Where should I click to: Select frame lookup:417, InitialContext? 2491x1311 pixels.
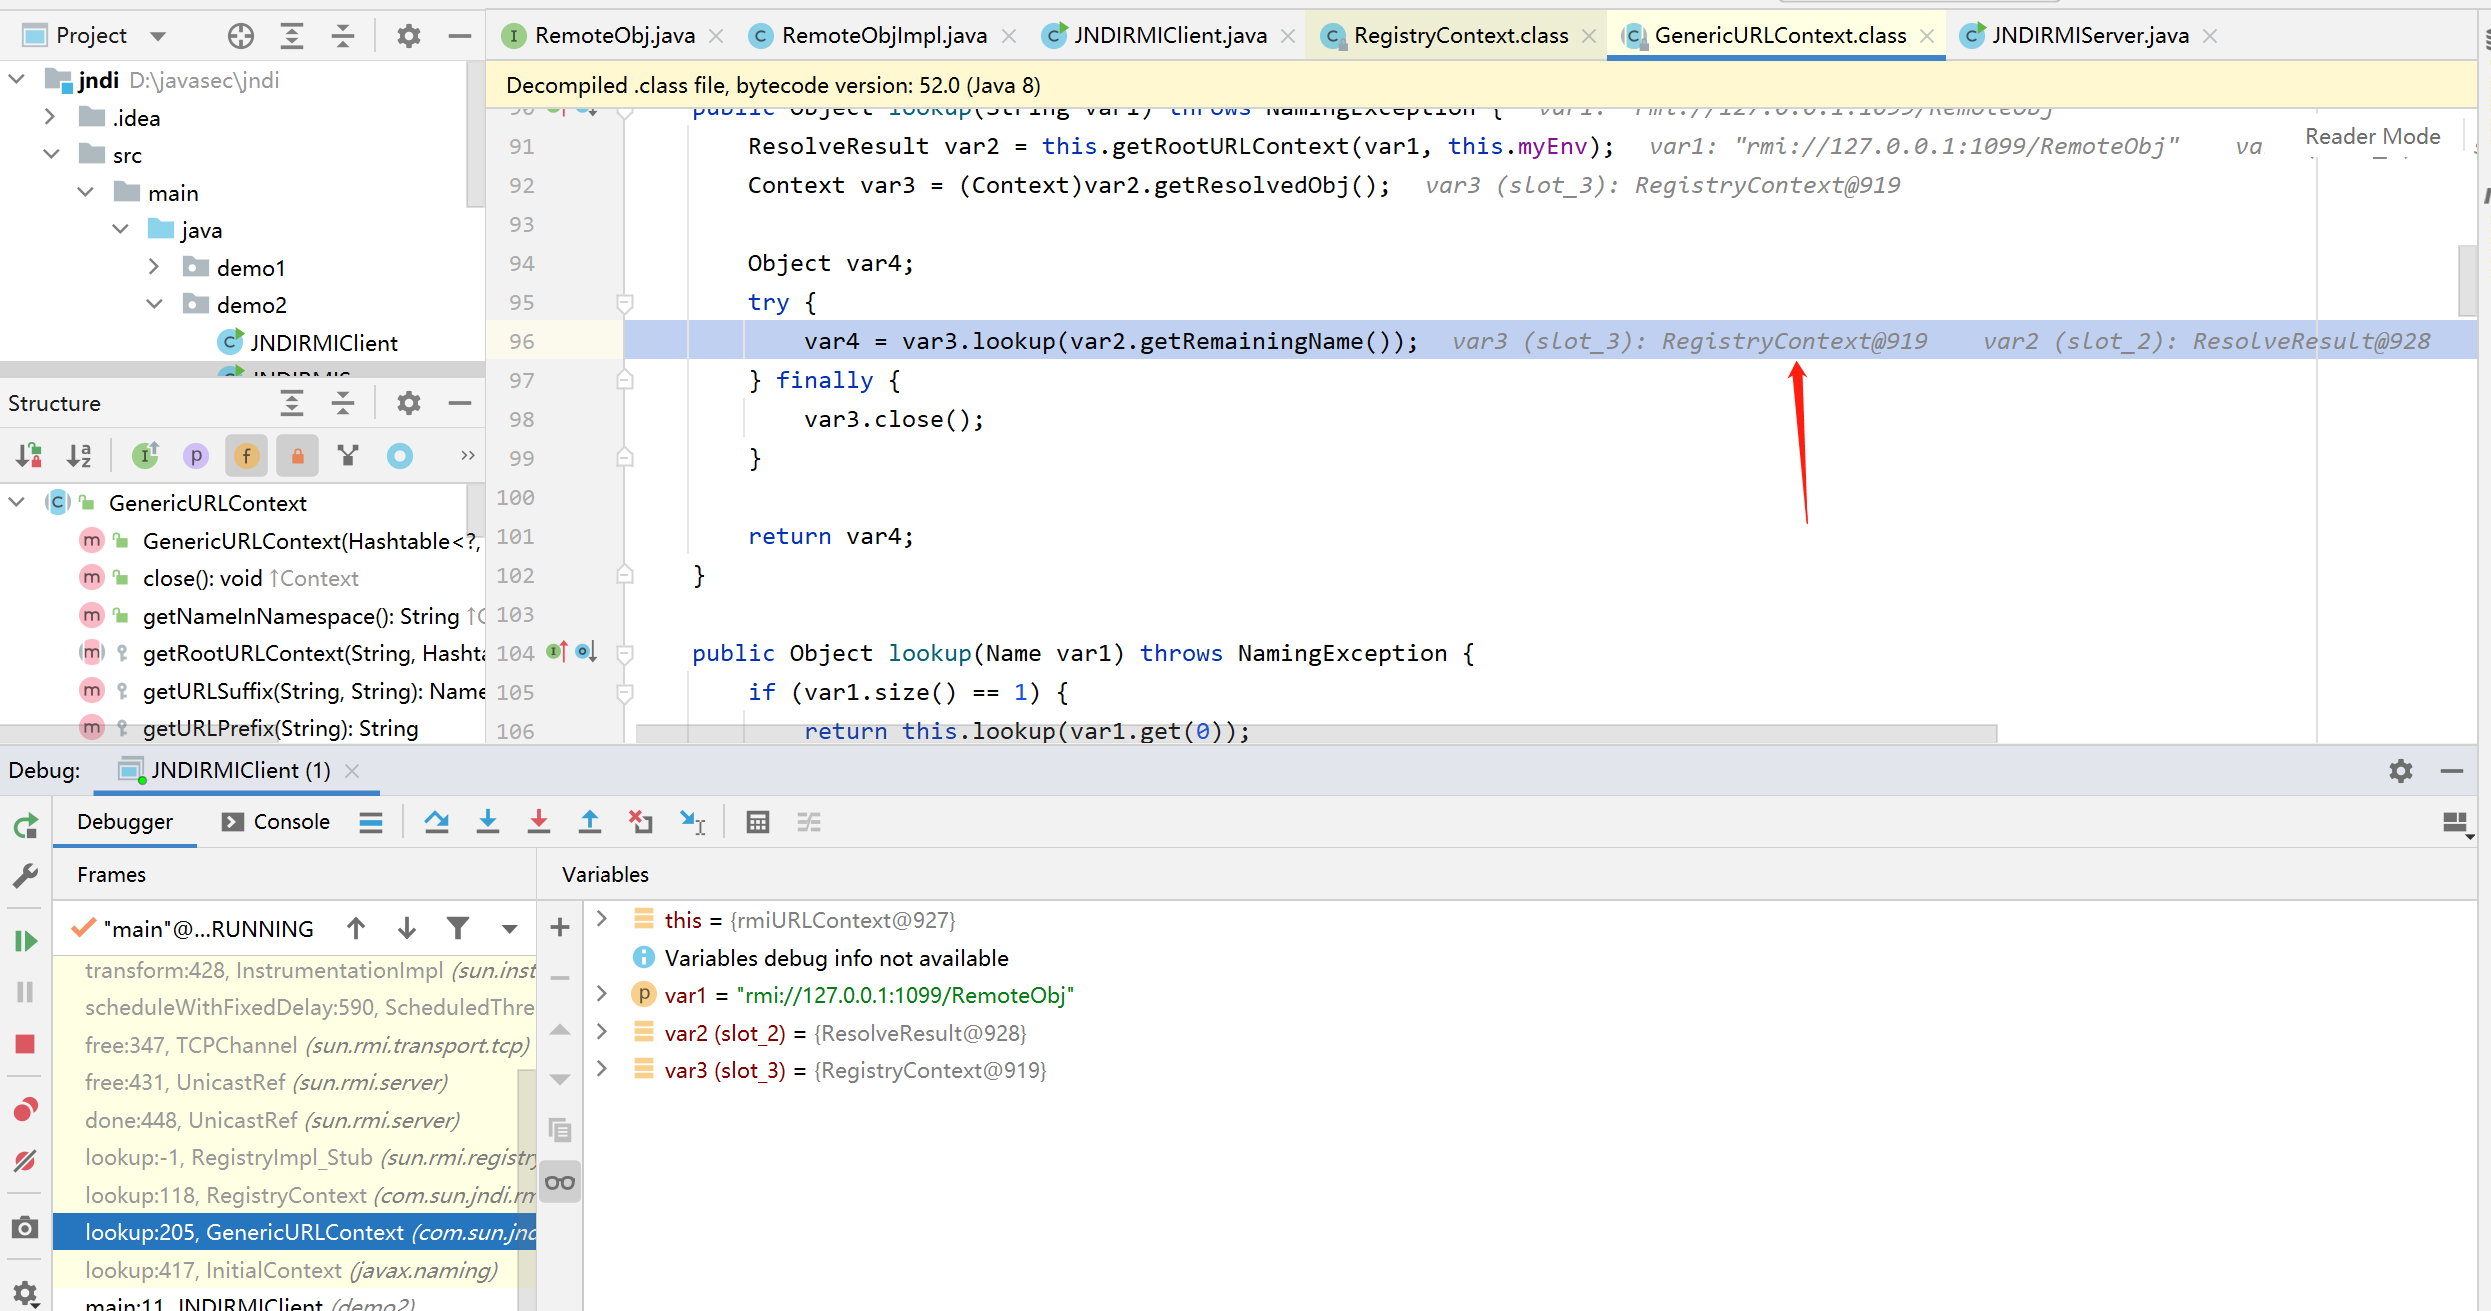(294, 1270)
